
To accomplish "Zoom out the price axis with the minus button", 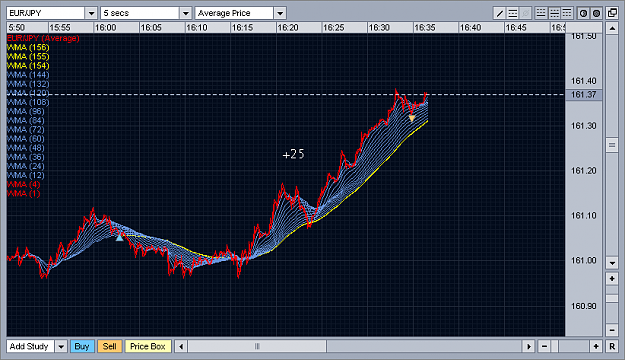I will [x=612, y=330].
